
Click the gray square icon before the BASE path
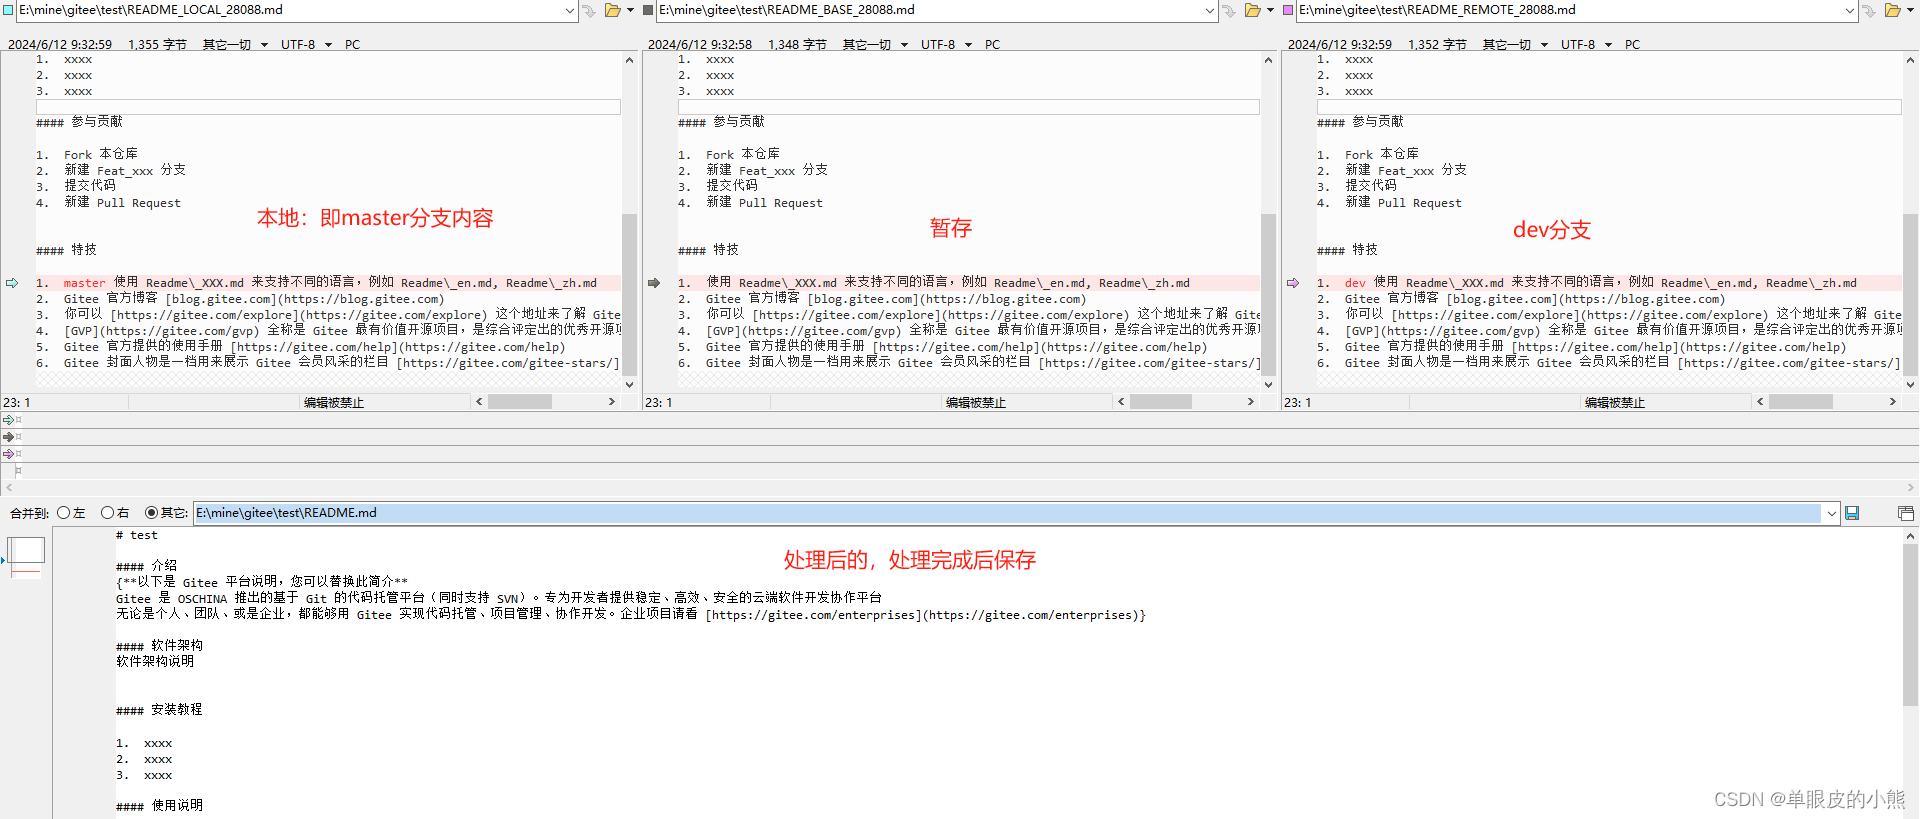(648, 10)
